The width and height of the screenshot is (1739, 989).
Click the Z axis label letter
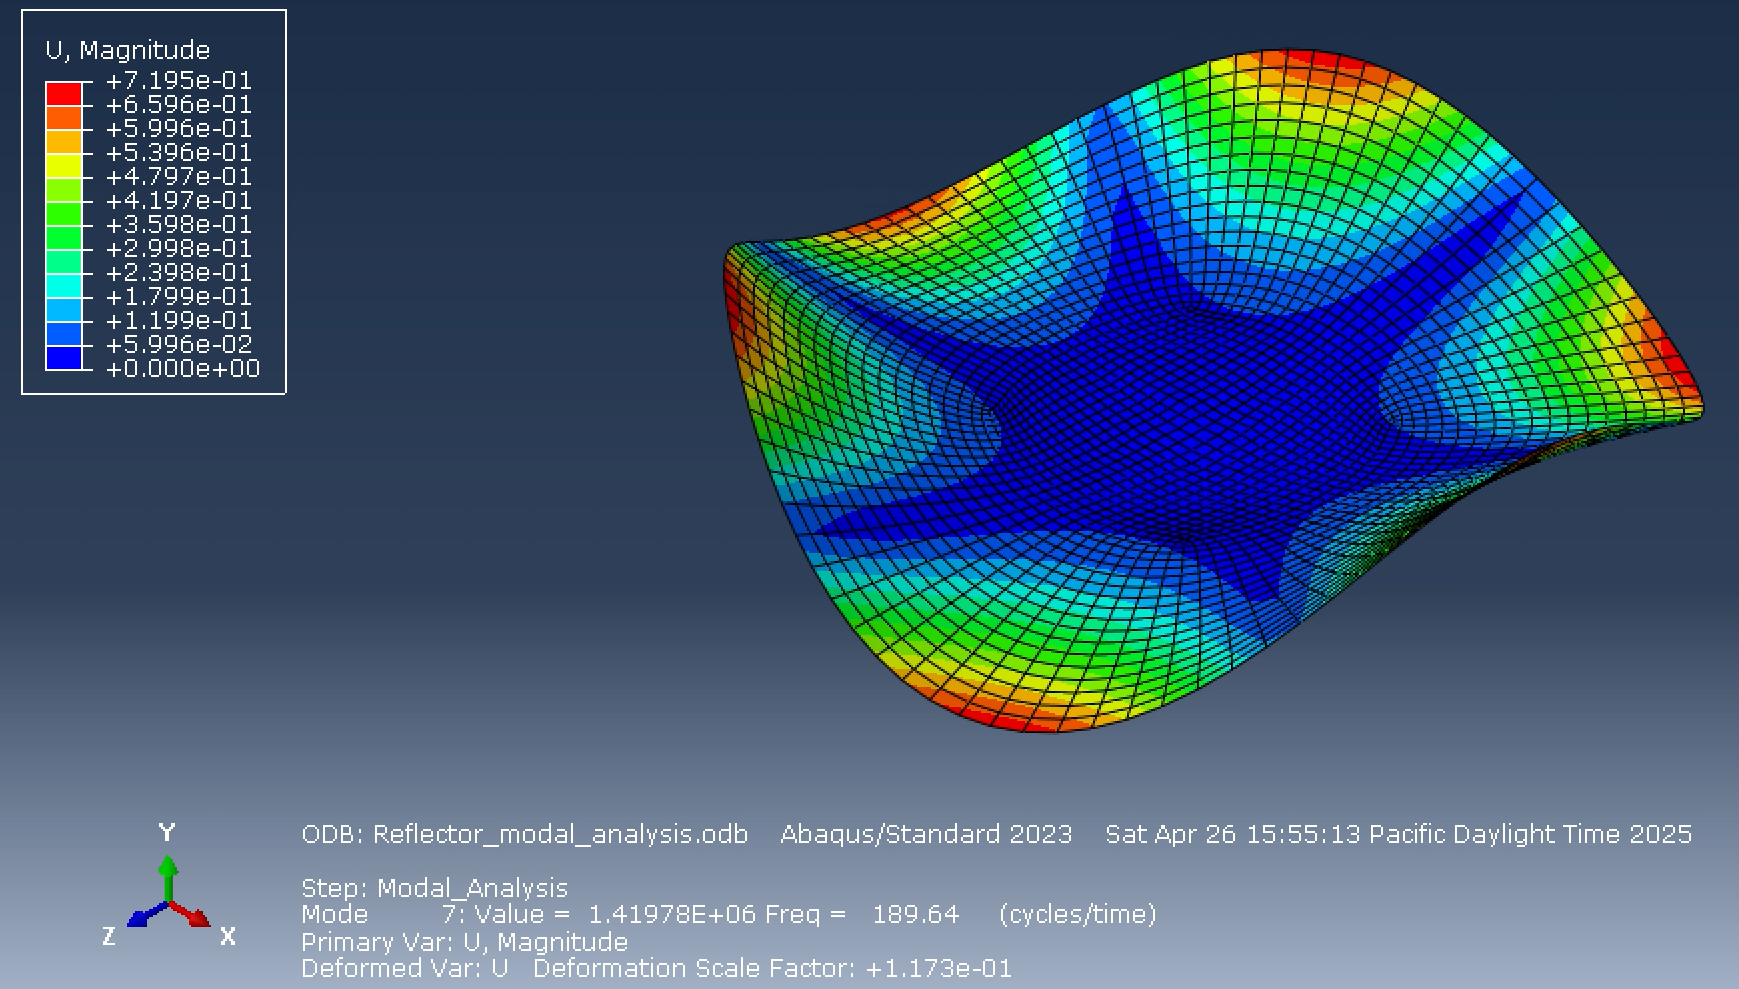pos(110,936)
